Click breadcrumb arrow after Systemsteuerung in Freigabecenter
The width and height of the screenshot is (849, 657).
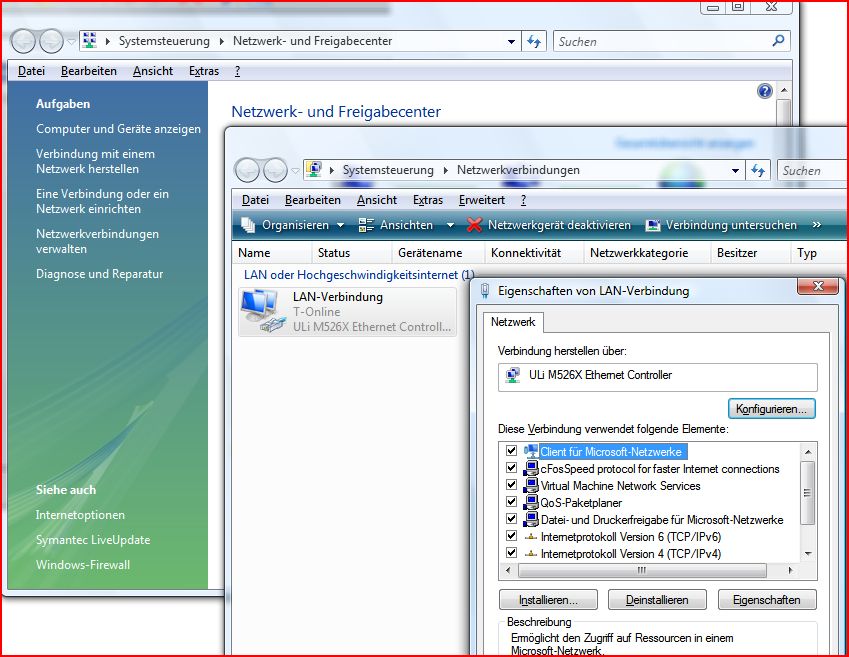click(221, 41)
